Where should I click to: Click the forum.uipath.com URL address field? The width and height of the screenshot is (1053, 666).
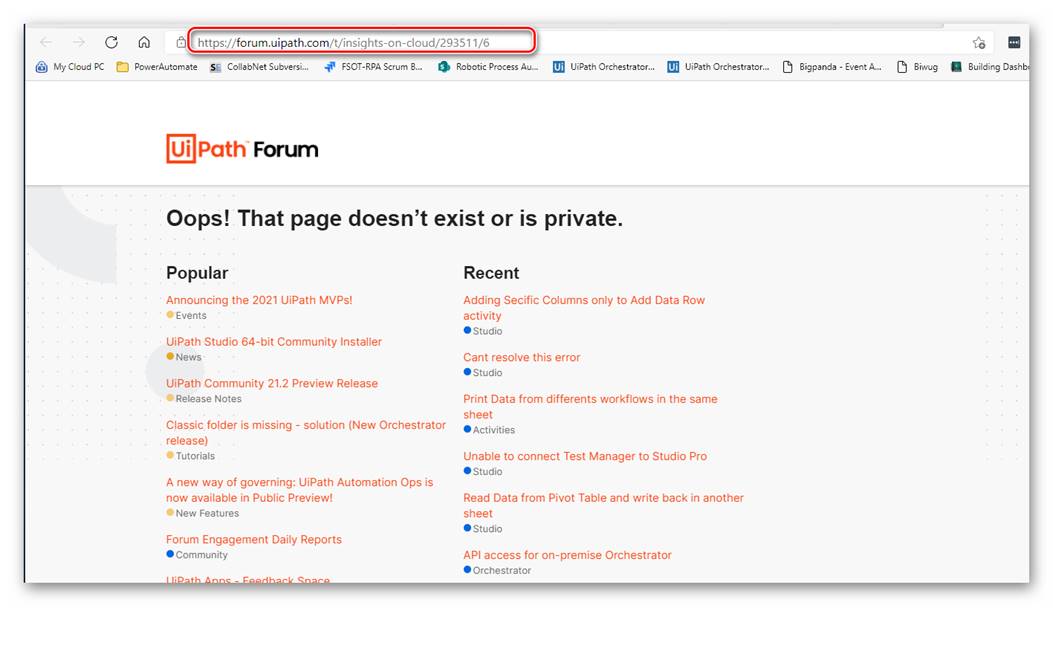pos(361,42)
